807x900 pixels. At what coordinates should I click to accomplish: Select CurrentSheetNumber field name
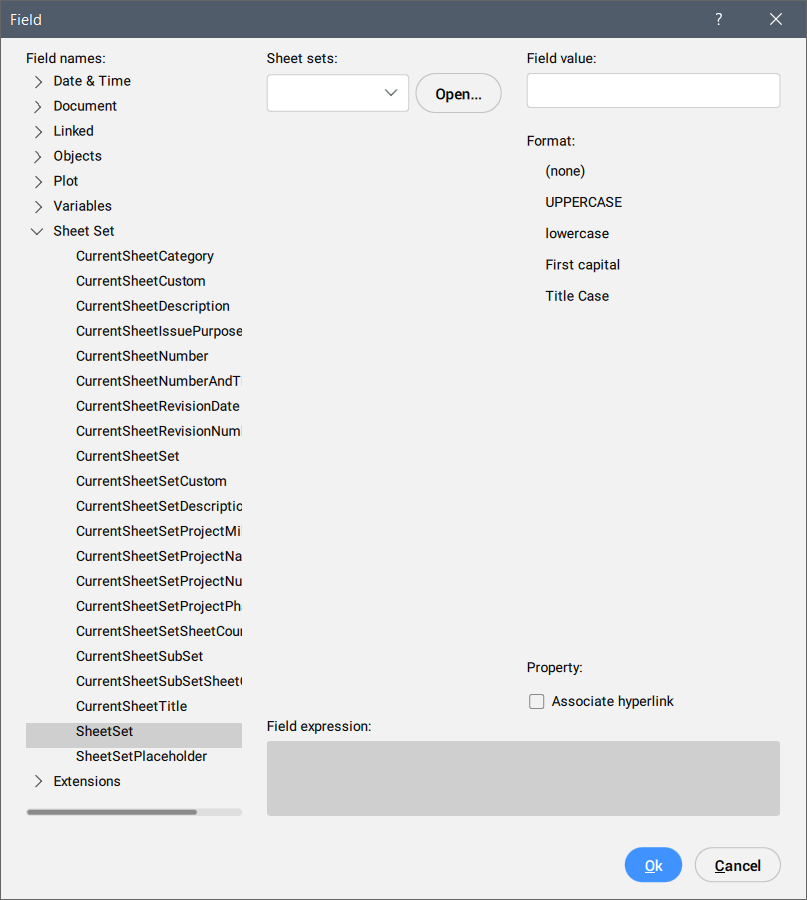point(142,356)
